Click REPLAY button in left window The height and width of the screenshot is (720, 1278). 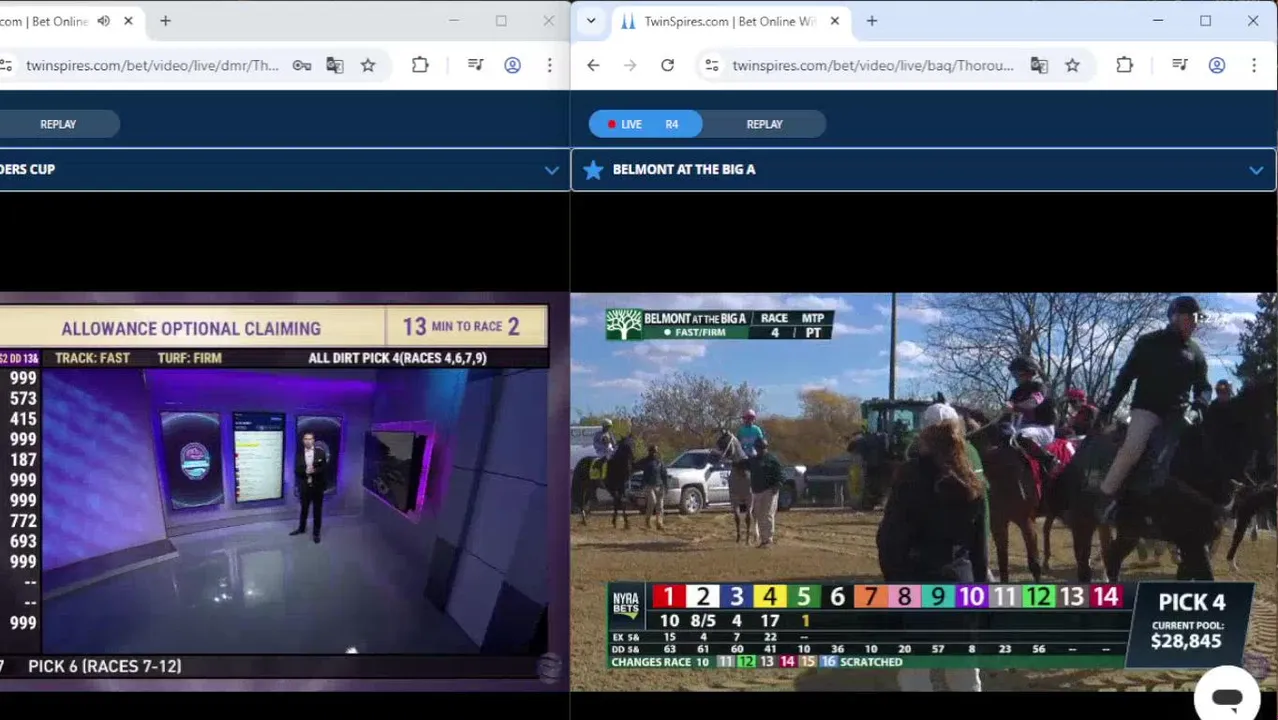coord(58,124)
